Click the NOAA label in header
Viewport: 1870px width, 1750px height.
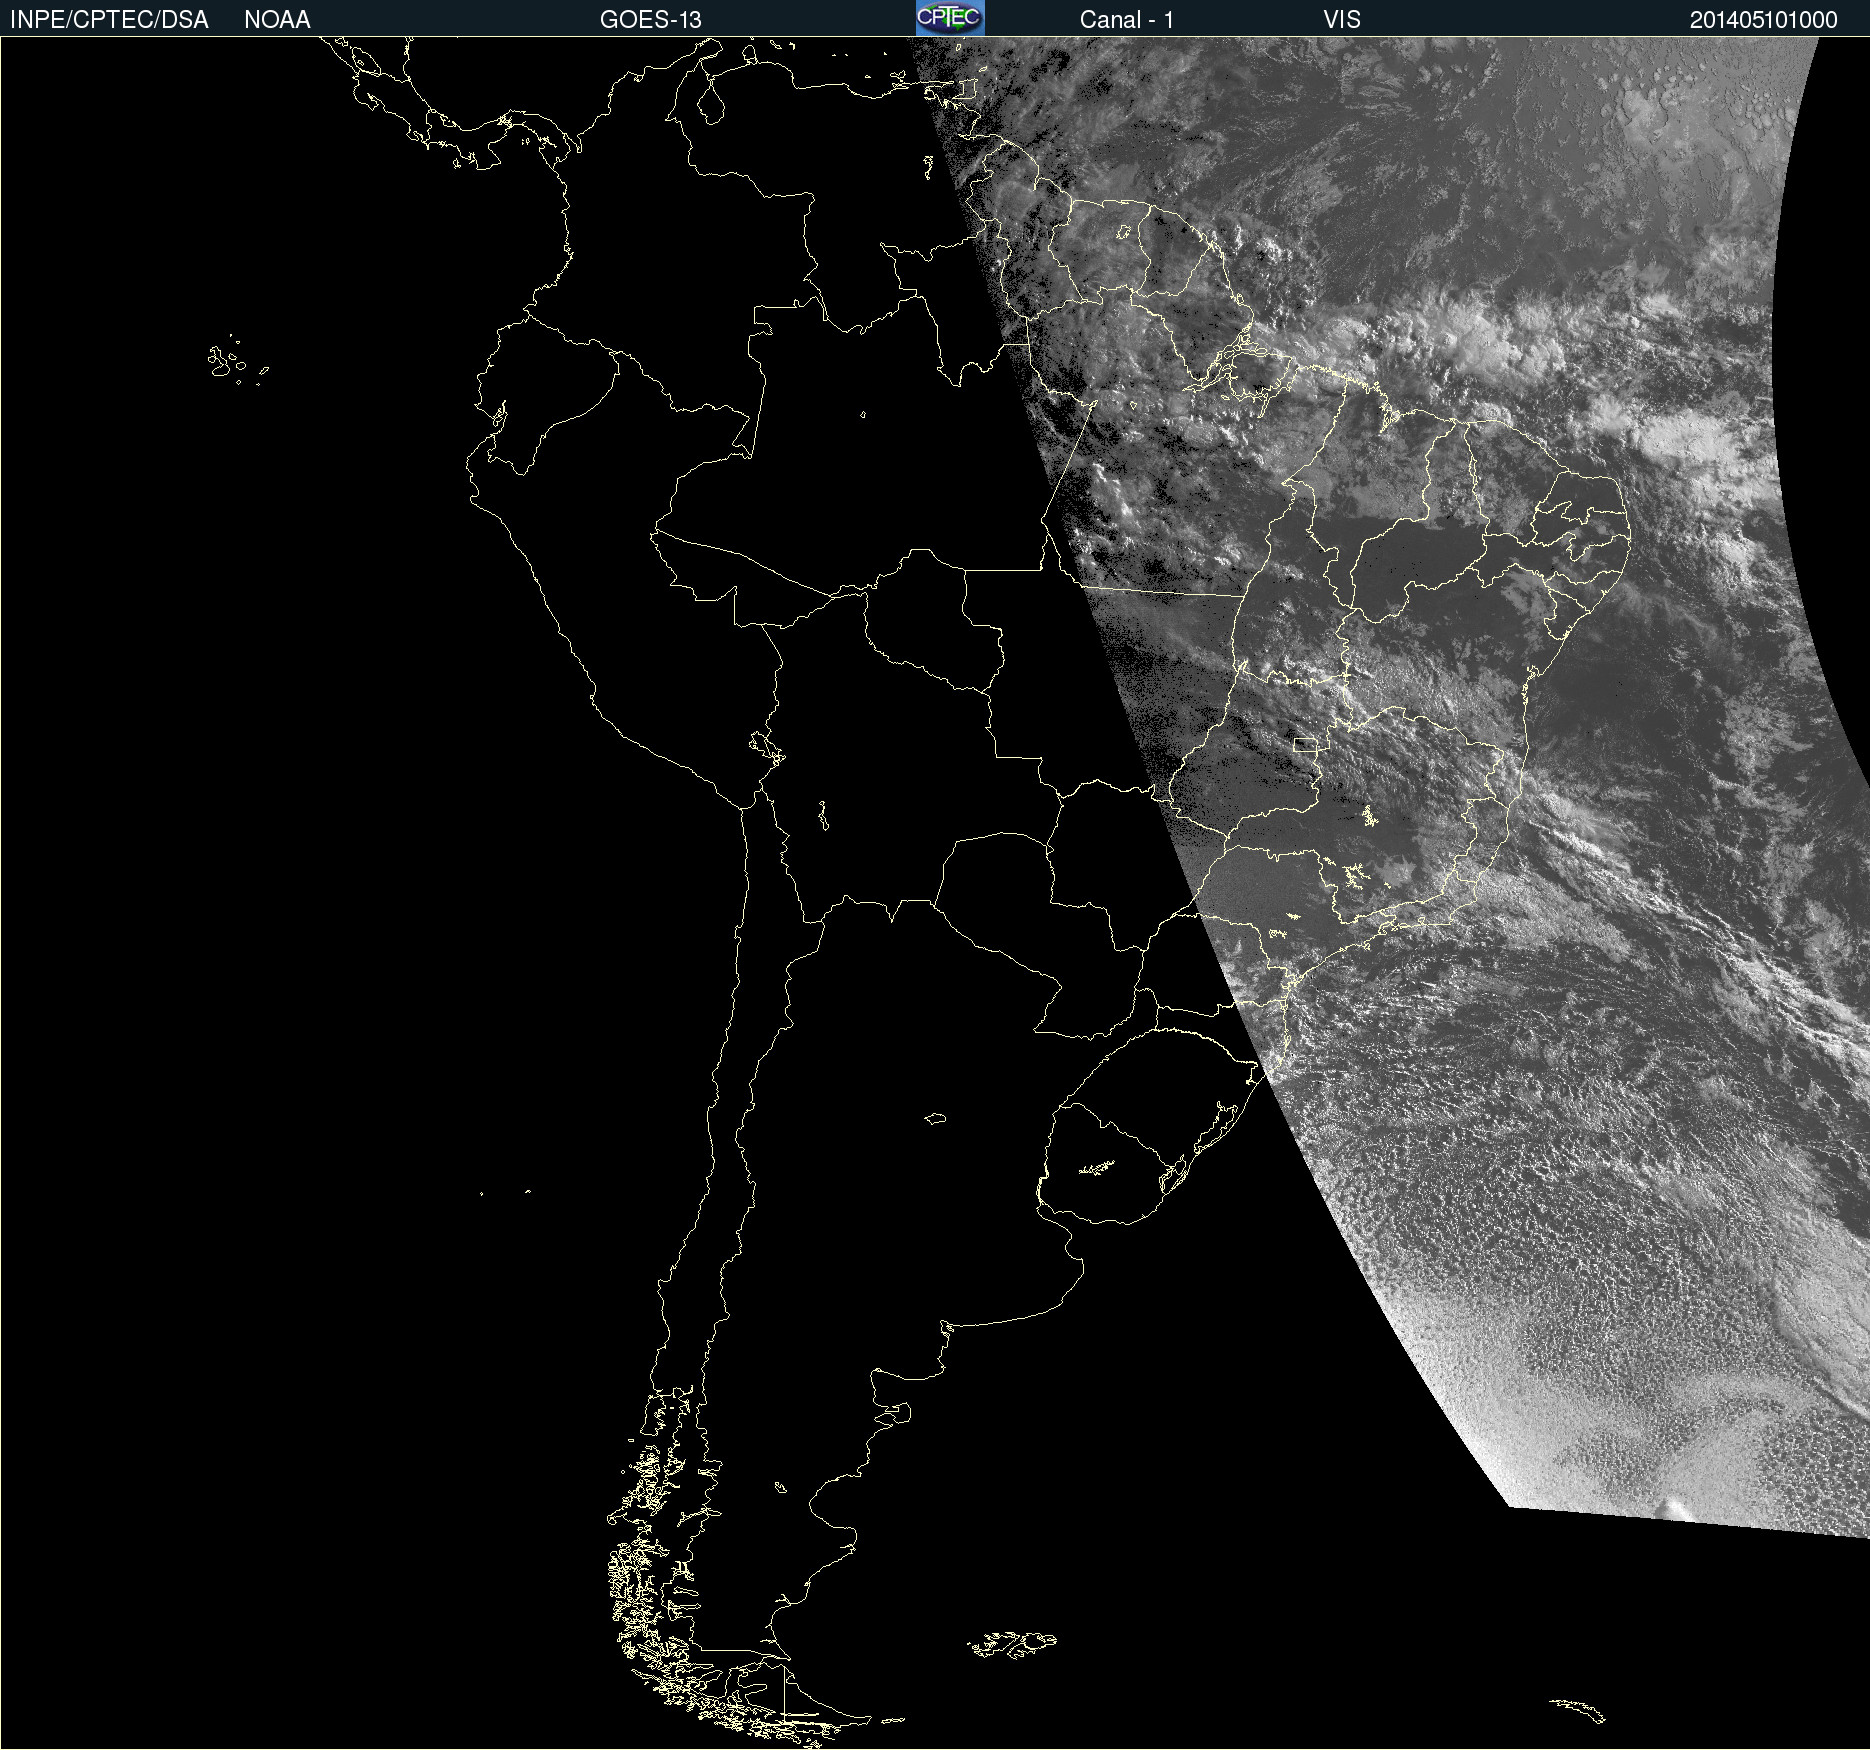[x=277, y=20]
